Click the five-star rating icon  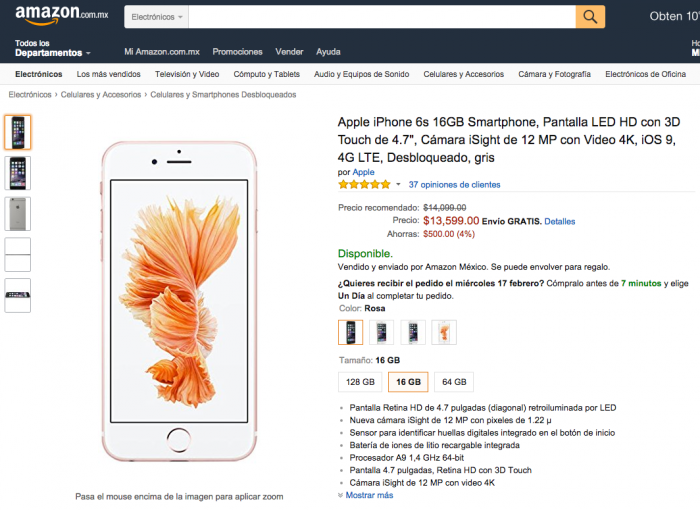(x=364, y=185)
